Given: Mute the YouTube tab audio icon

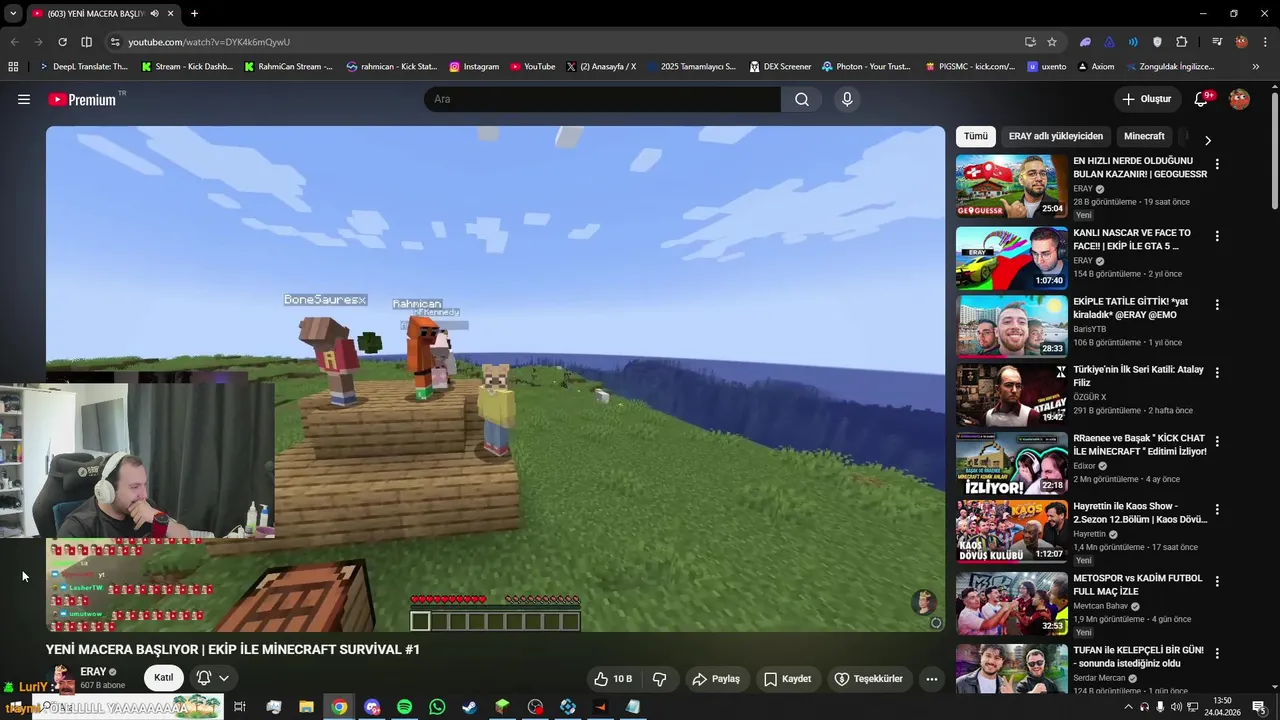Looking at the screenshot, I should pos(154,14).
